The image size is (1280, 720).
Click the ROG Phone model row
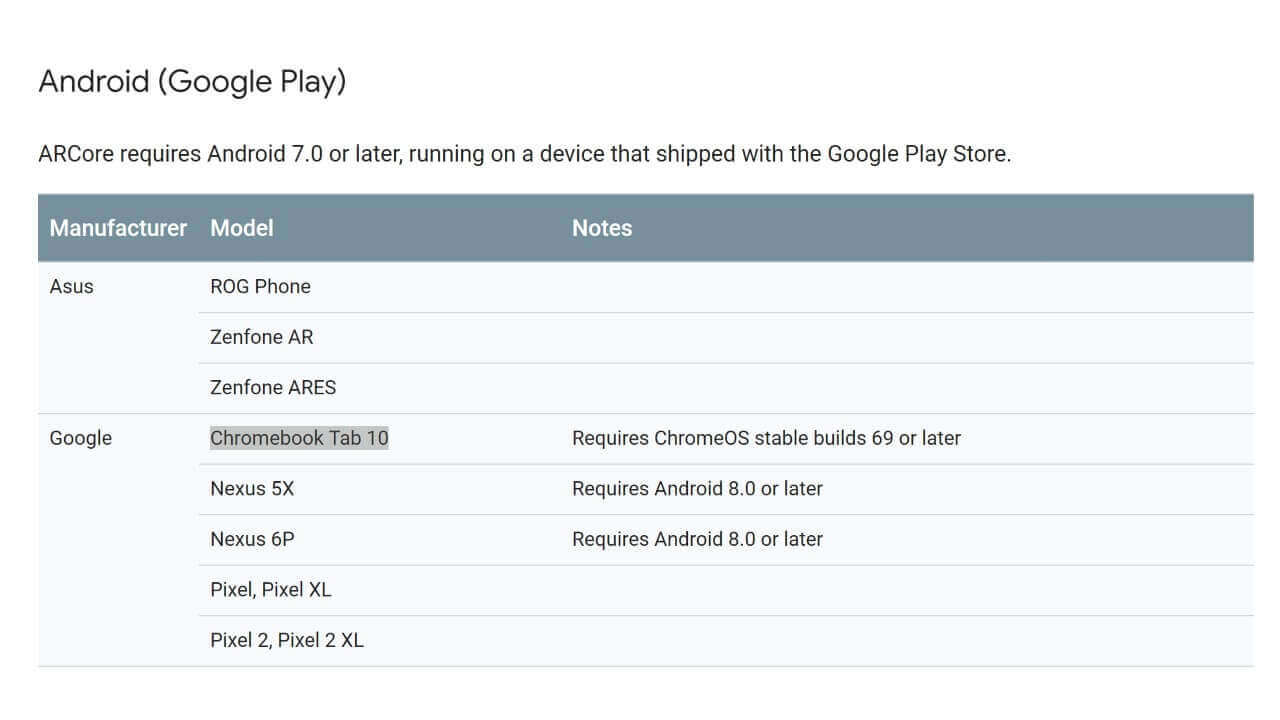click(260, 286)
